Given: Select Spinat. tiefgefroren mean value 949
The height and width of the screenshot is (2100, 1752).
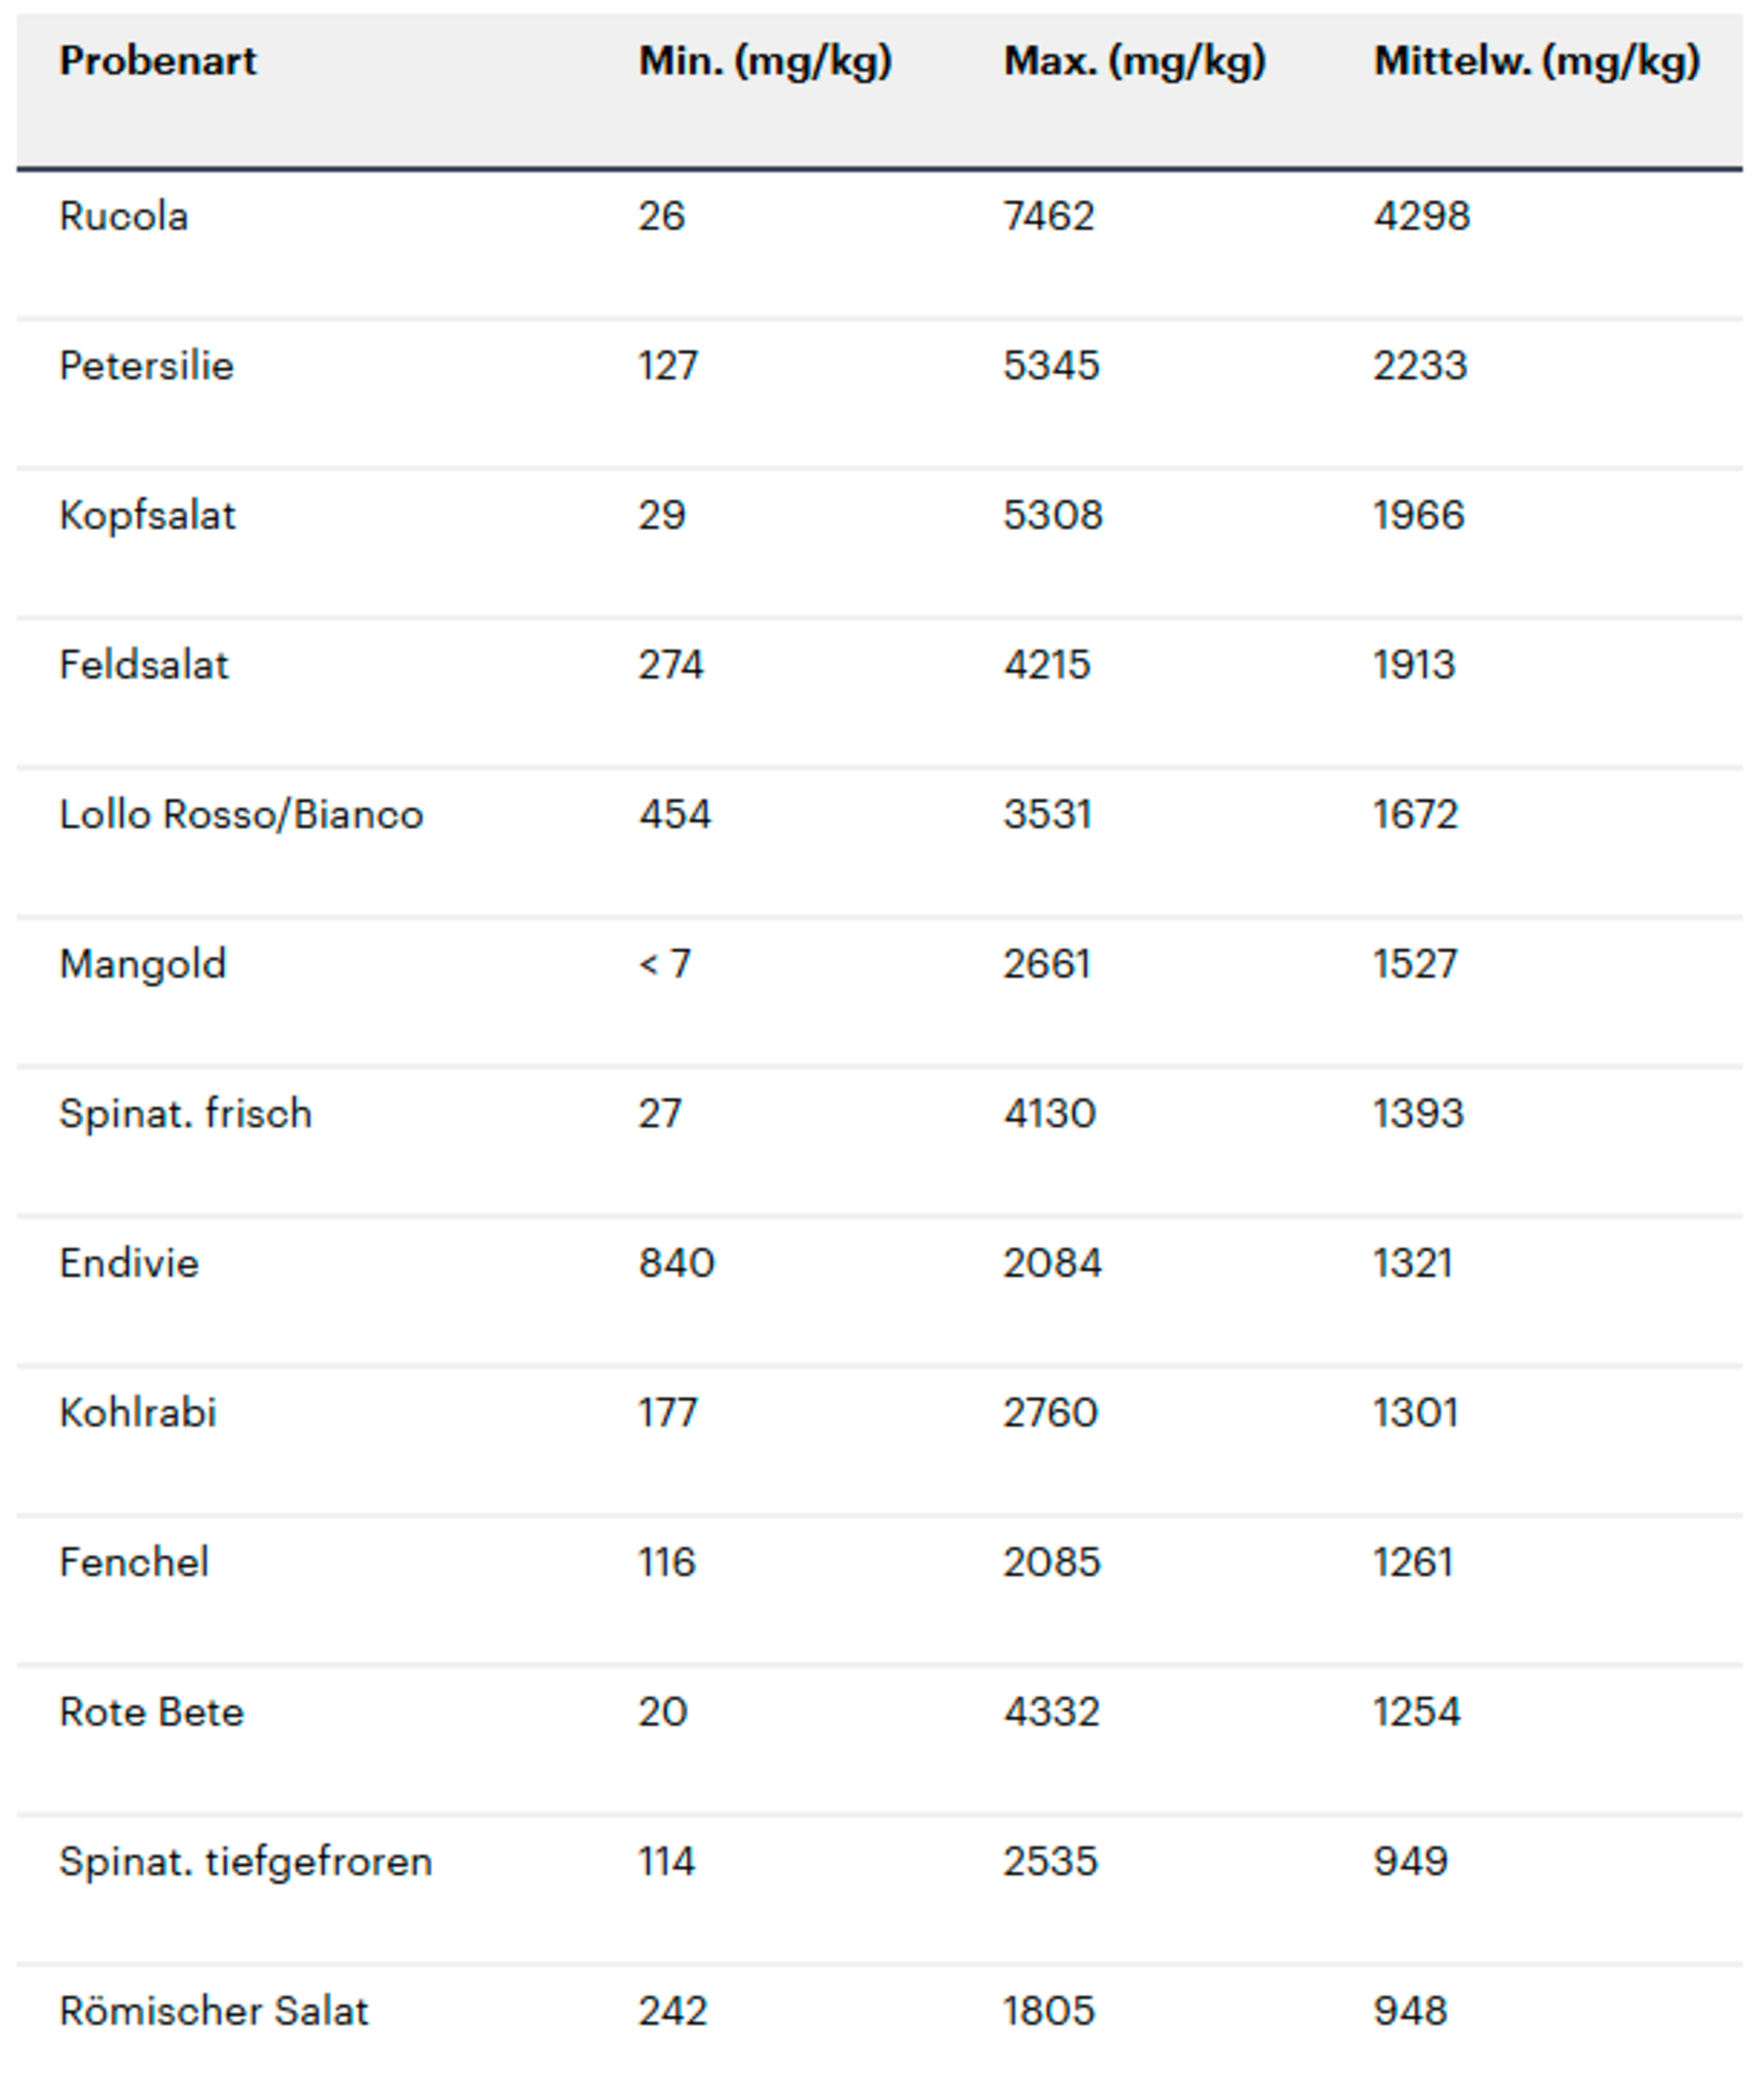Looking at the screenshot, I should point(1410,1862).
